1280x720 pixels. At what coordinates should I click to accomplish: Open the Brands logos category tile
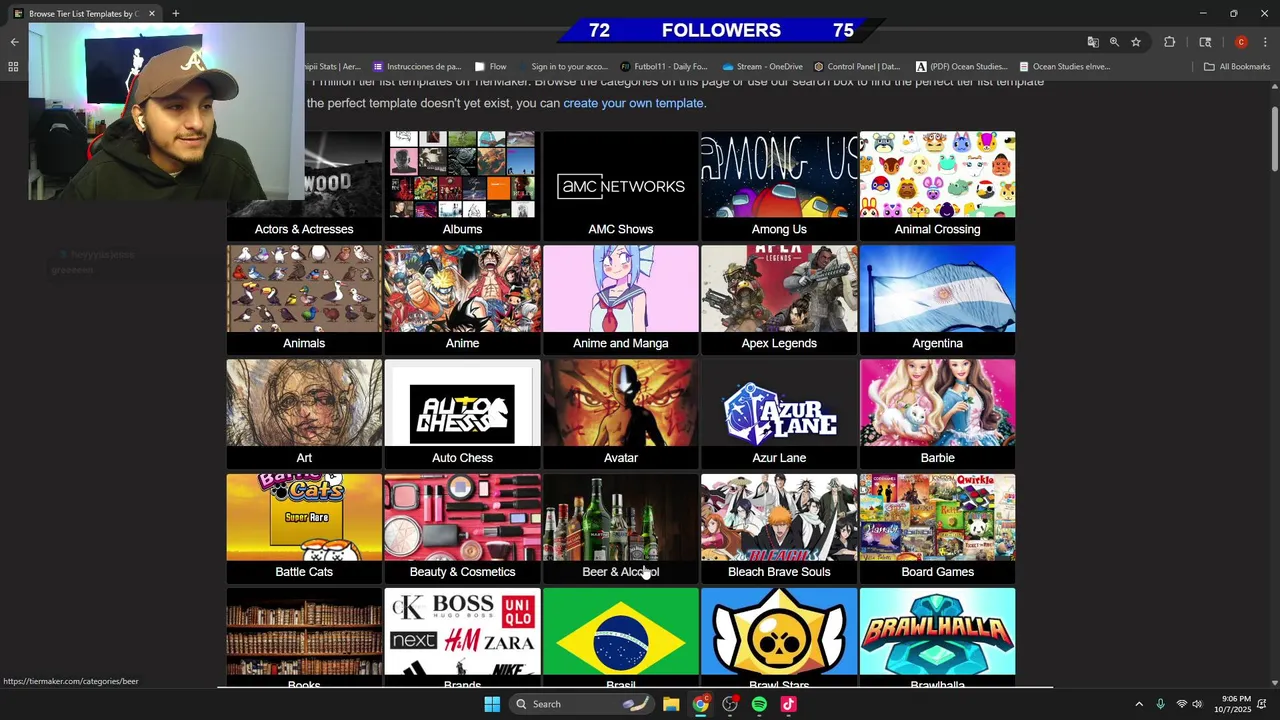point(462,637)
